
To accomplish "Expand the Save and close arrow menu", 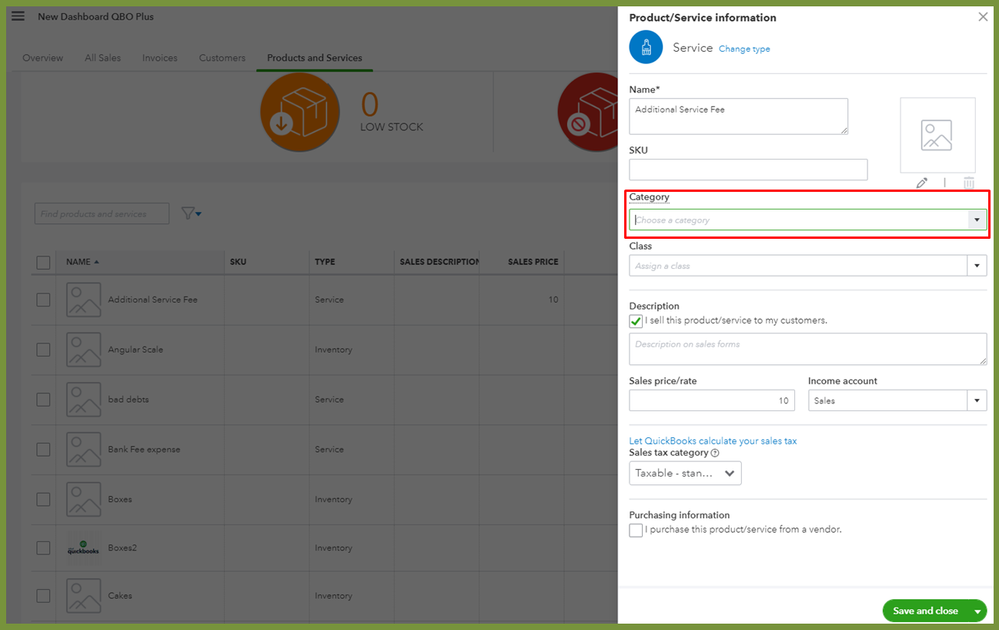I will coord(977,611).
